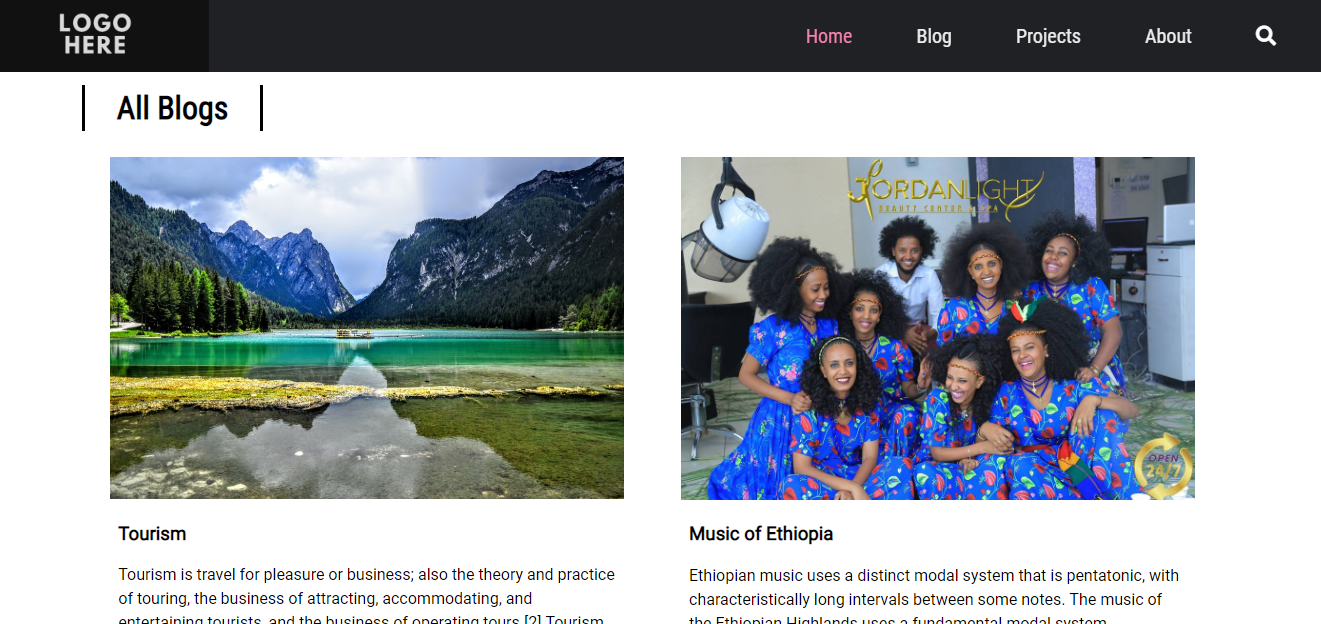The height and width of the screenshot is (624, 1321).
Task: Click the Music of Ethiopia post title
Action: tap(761, 534)
